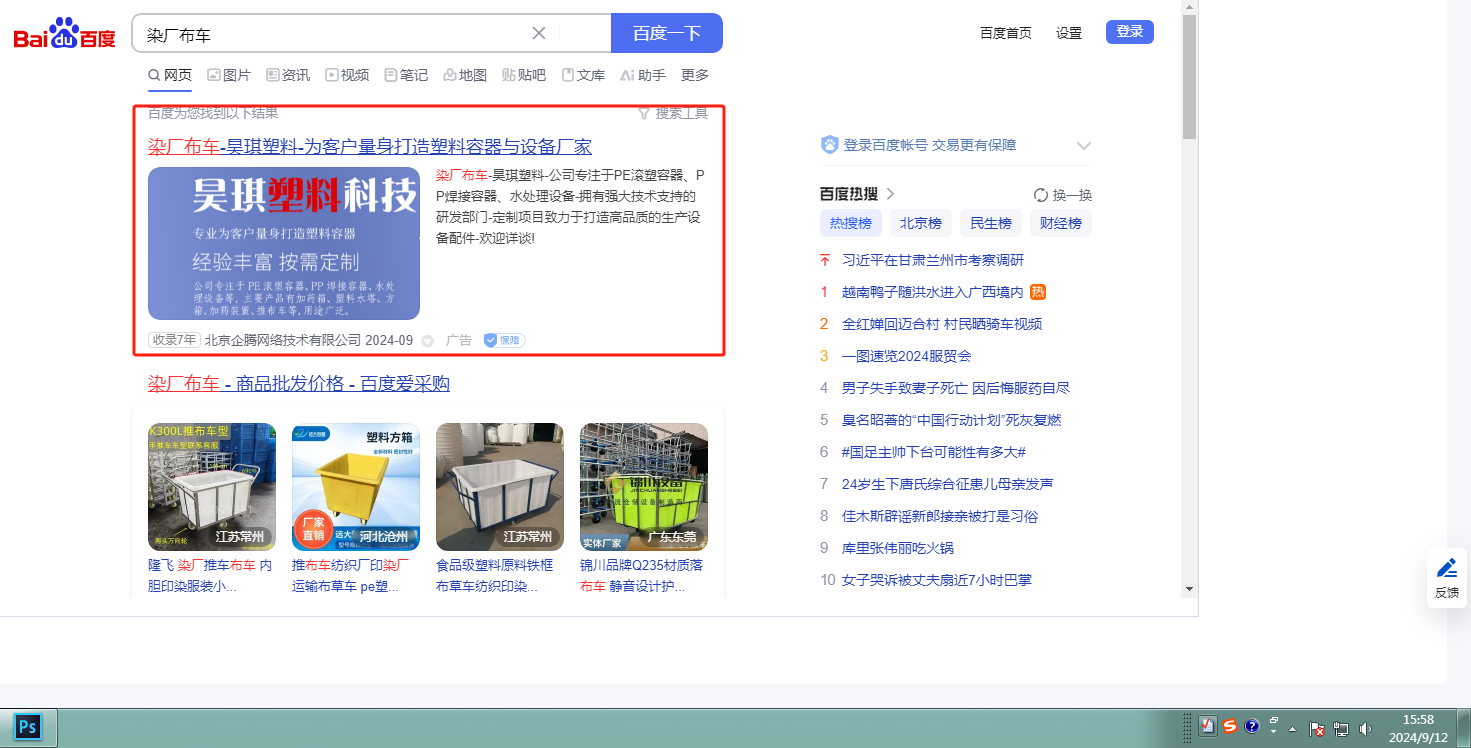Select the 热搜榜 hot list tab
The image size is (1471, 748).
(850, 223)
